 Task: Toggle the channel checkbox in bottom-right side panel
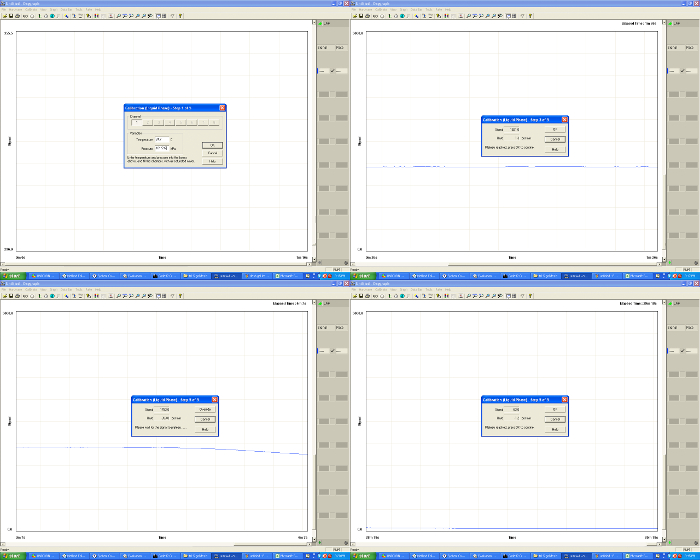(683, 351)
